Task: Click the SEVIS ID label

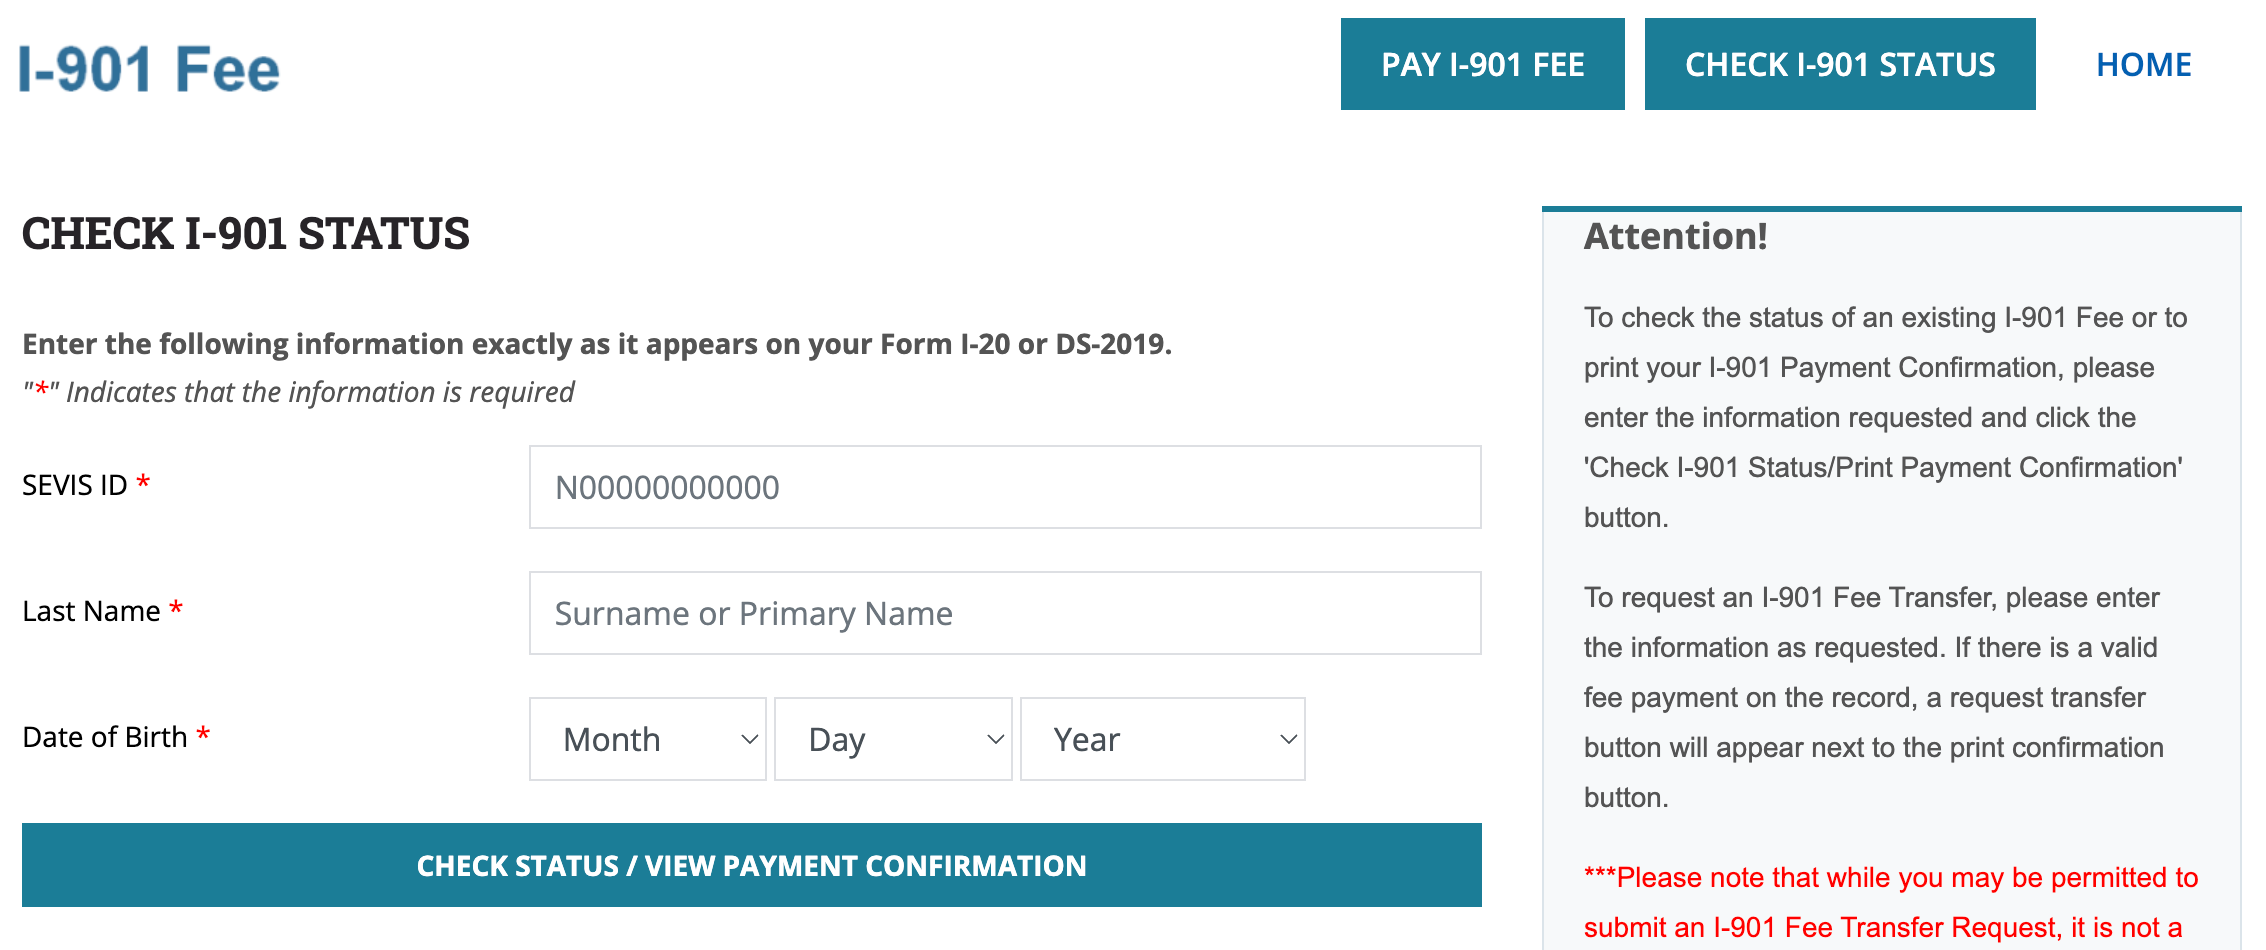Action: (x=75, y=485)
